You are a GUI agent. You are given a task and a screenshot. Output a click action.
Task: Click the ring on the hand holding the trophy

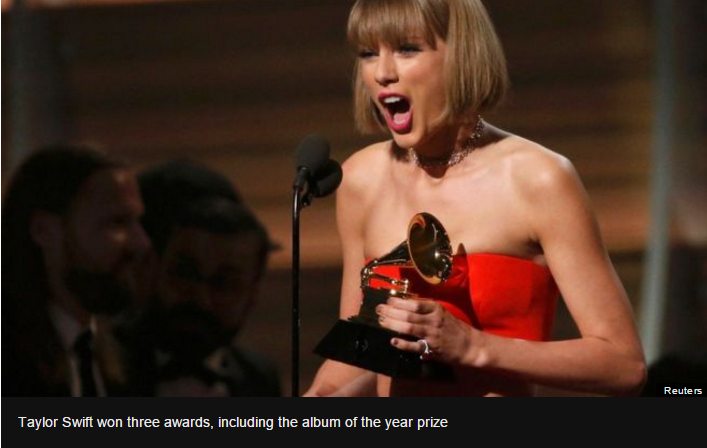(x=425, y=348)
